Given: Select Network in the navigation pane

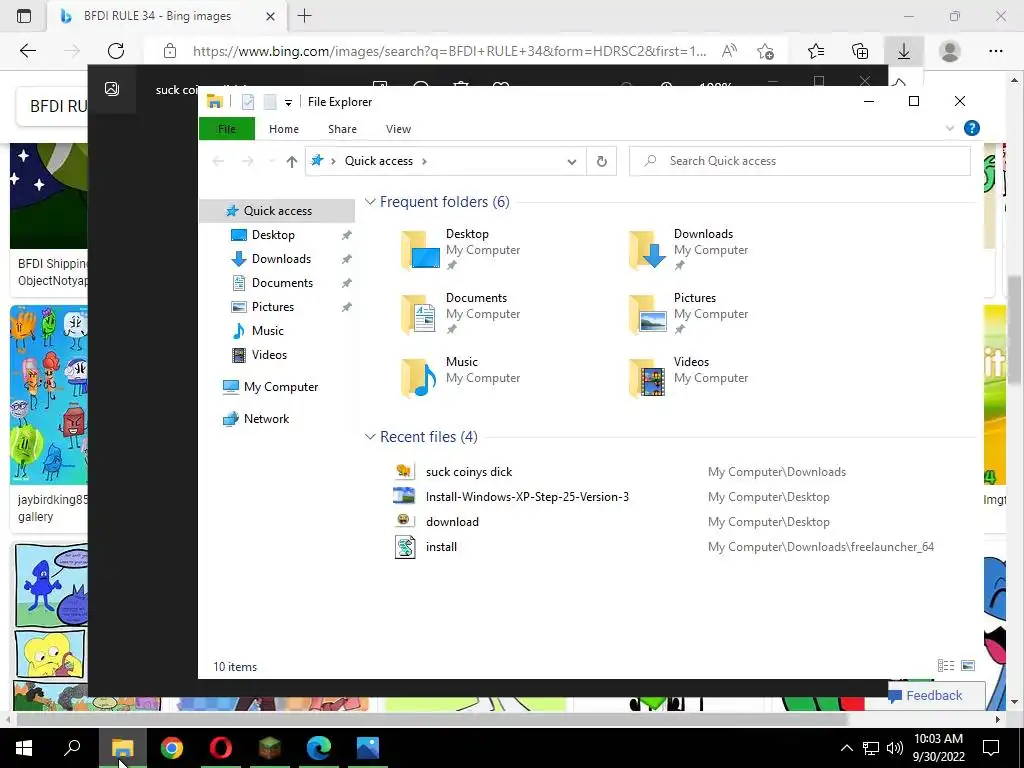Looking at the screenshot, I should click(x=266, y=419).
